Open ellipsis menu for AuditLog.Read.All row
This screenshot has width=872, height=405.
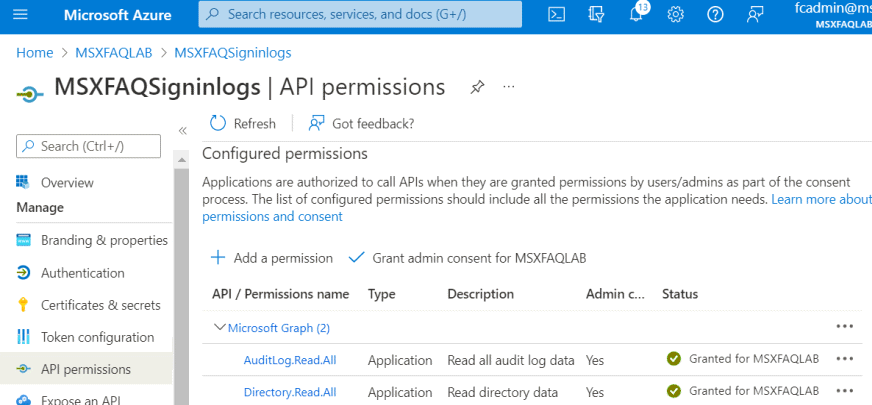[x=845, y=359]
